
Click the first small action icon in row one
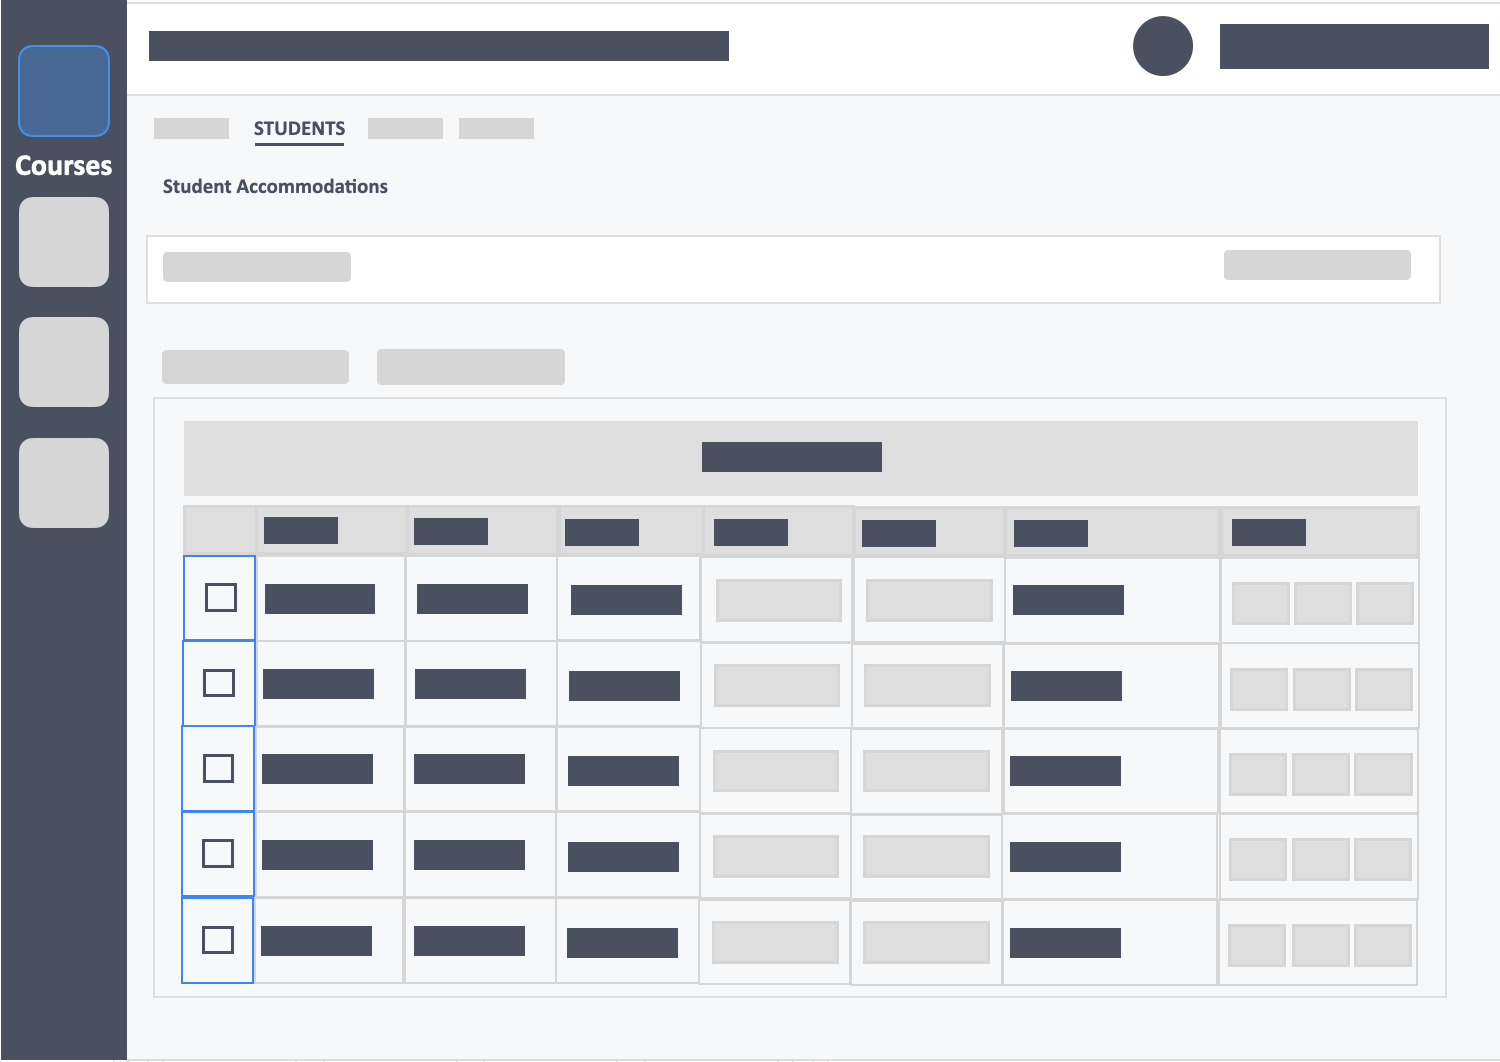tap(1258, 603)
